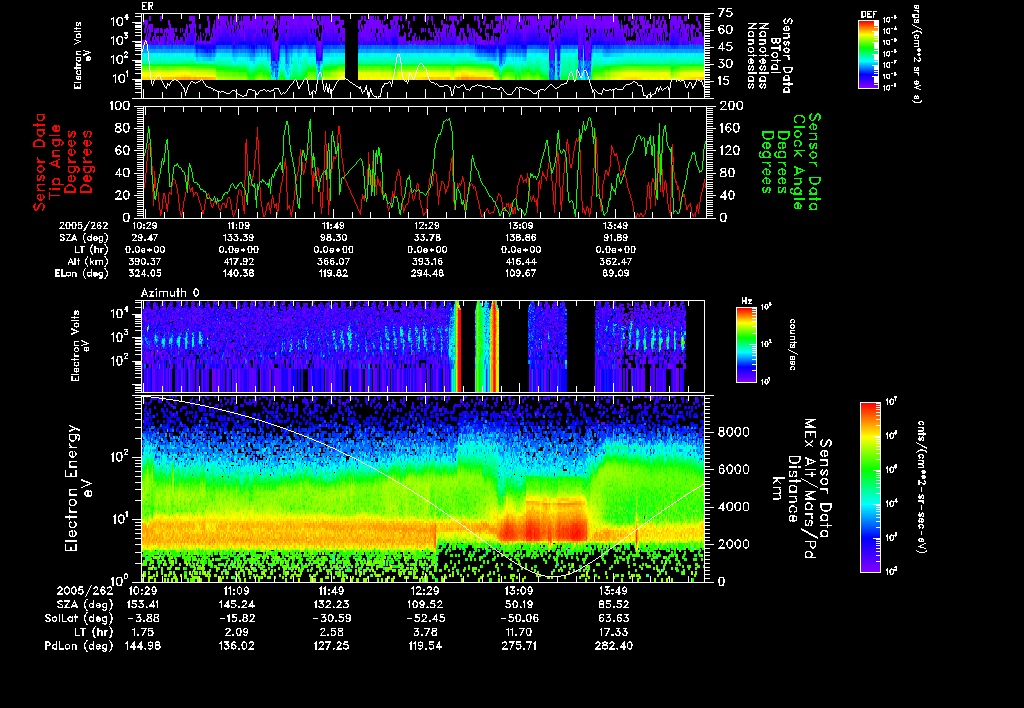Viewport: 1024px width, 708px height.
Task: Click the Alt value 362.47
Action: (x=615, y=261)
